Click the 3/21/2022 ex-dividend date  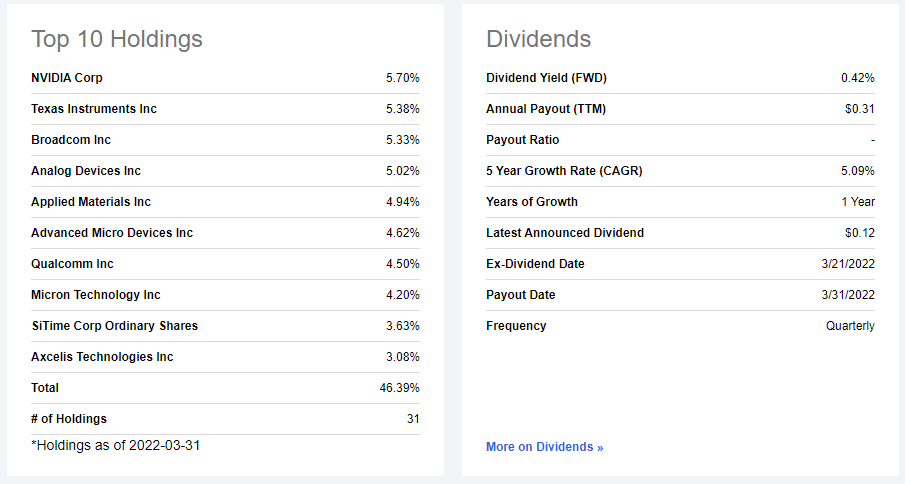point(848,264)
